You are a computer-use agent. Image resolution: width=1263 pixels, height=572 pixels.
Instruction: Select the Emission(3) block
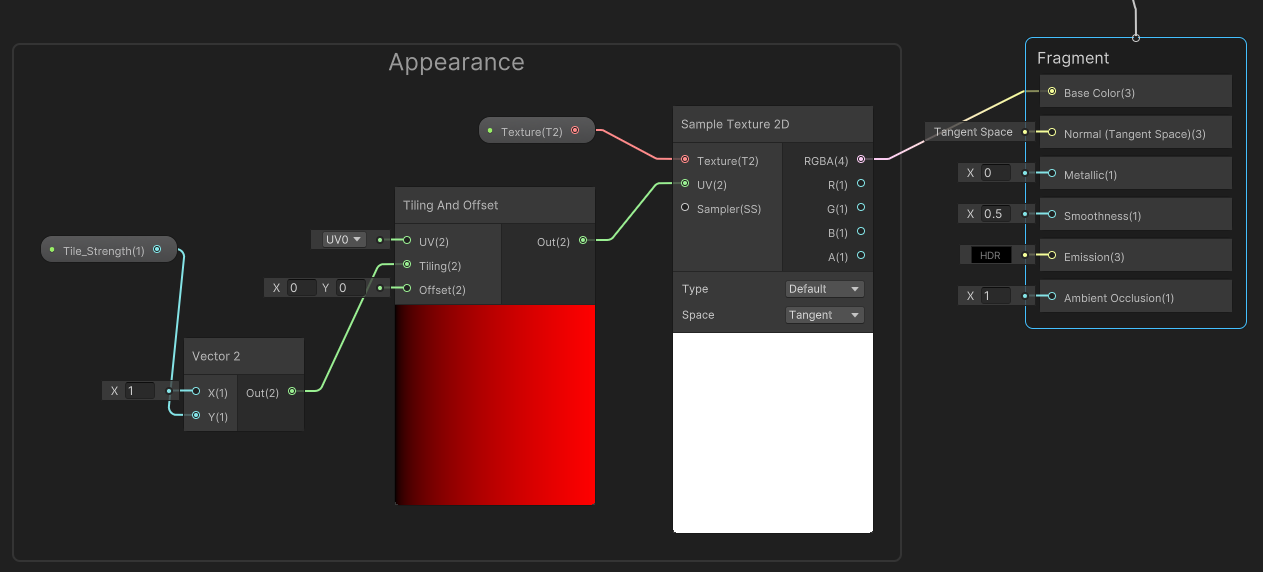click(1136, 256)
